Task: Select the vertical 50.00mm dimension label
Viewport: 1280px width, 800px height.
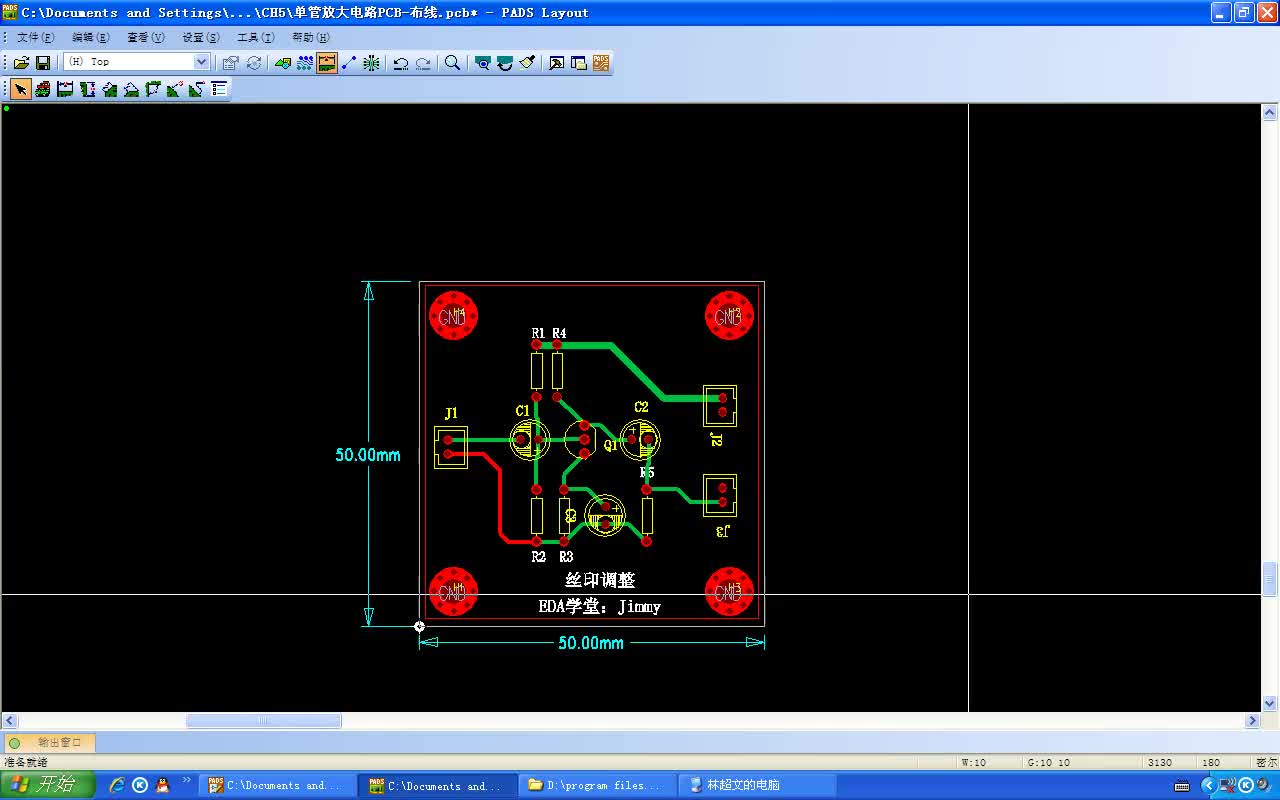Action: 367,455
